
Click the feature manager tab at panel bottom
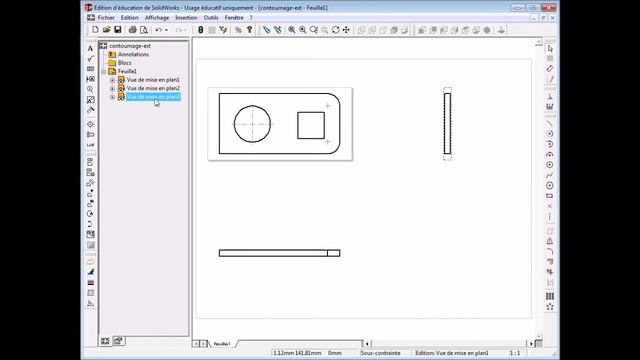[x=105, y=341]
